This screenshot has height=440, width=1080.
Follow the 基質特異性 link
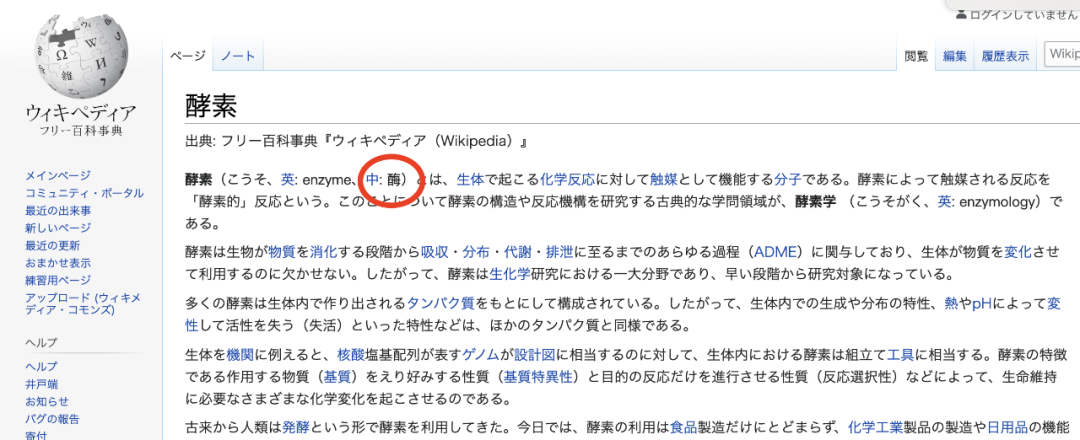[537, 377]
